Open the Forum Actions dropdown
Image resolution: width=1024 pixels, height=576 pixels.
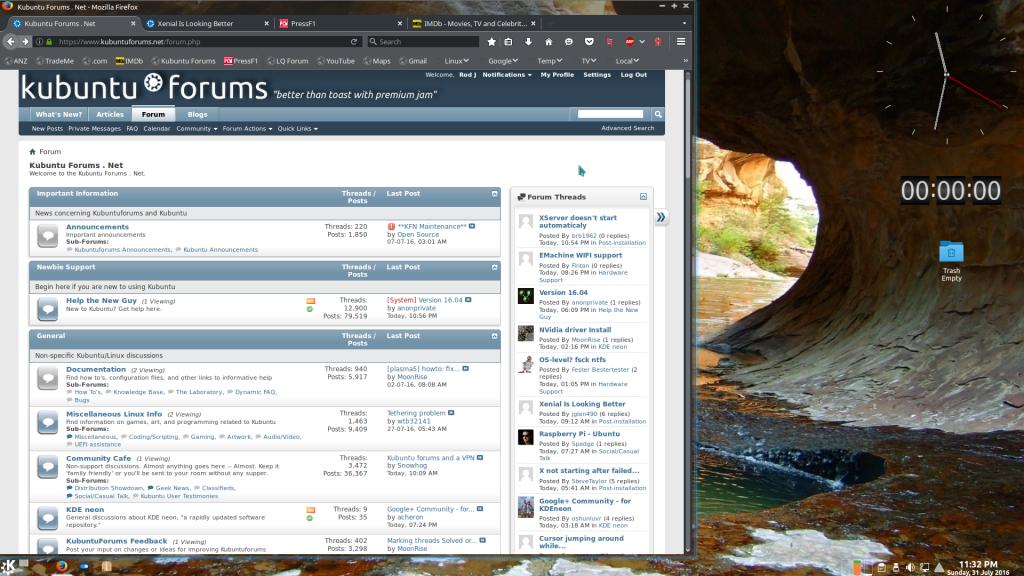point(246,129)
